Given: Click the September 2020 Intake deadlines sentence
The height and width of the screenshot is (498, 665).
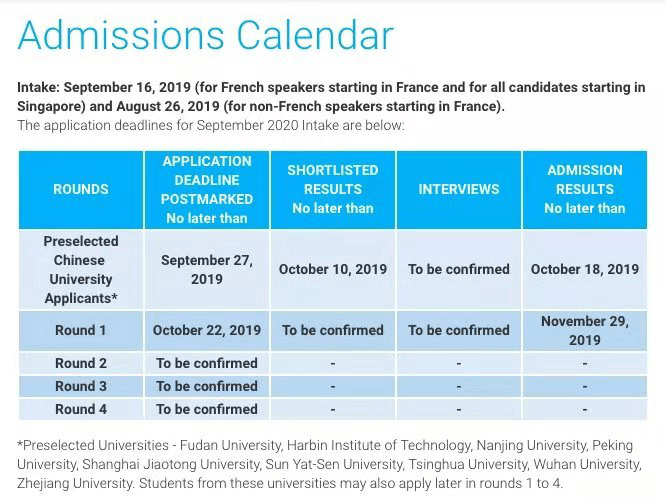Looking at the screenshot, I should pos(211,126).
